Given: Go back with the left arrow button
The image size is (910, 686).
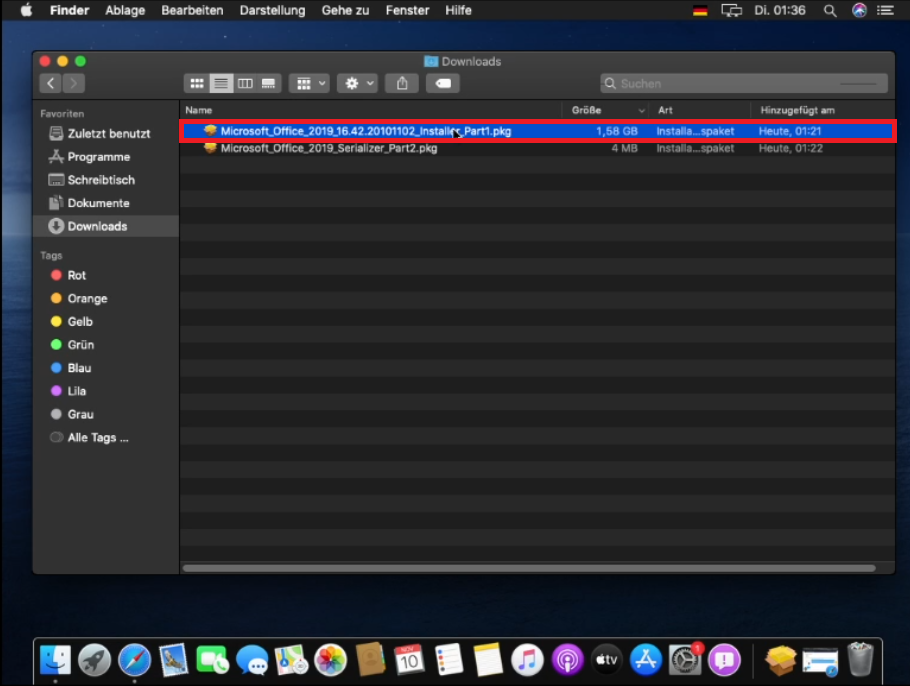Looking at the screenshot, I should 50,84.
